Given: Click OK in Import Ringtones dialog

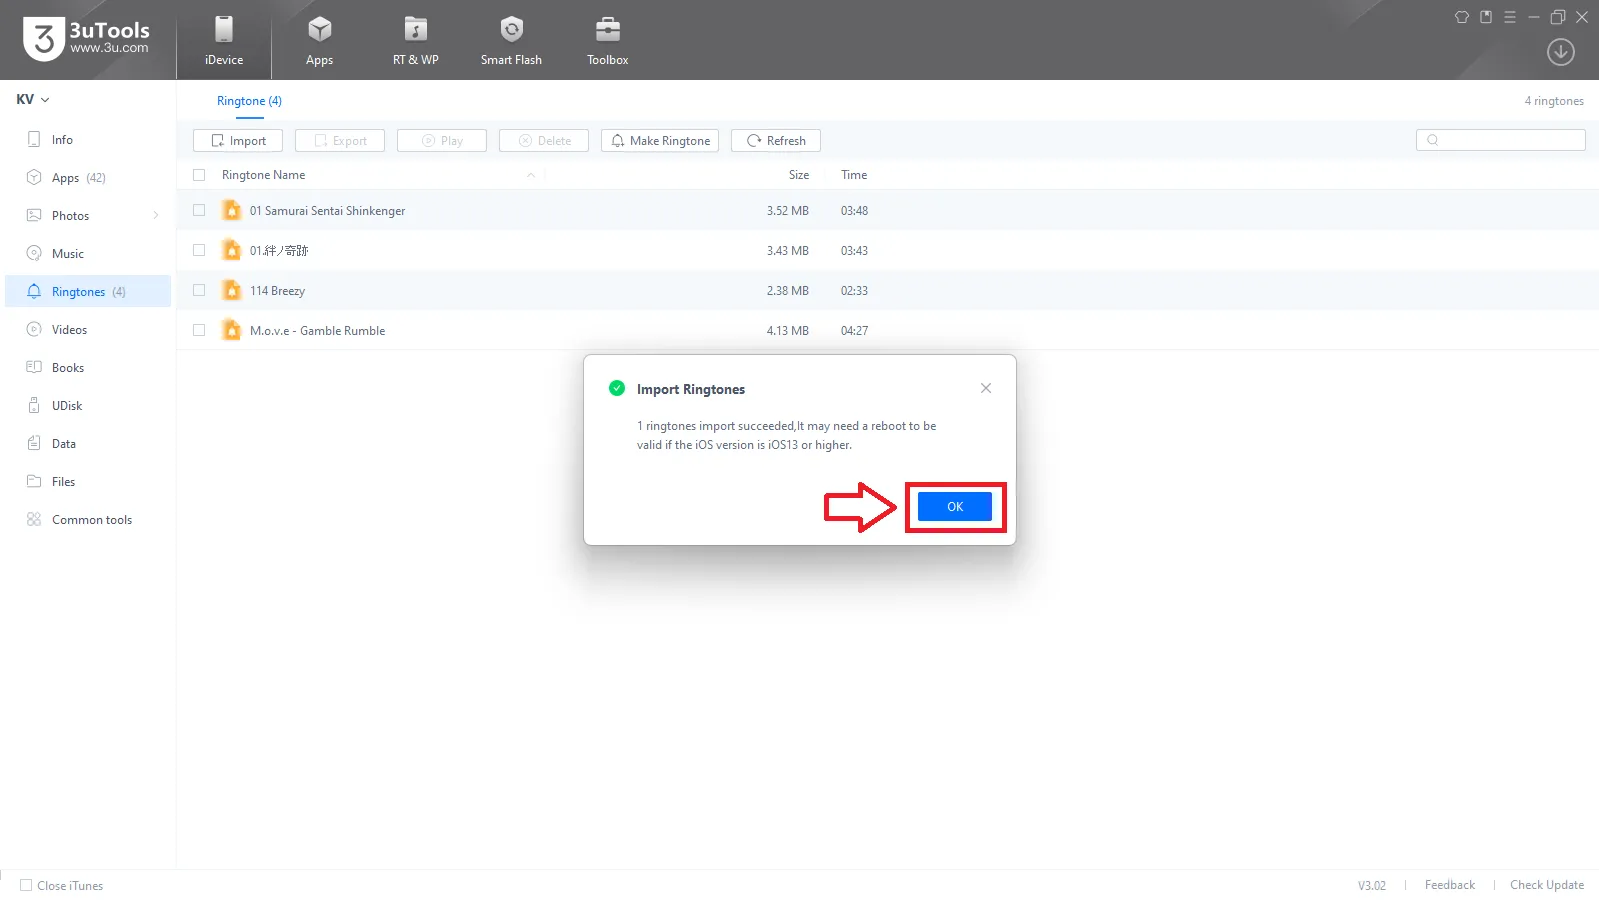Looking at the screenshot, I should 954,506.
